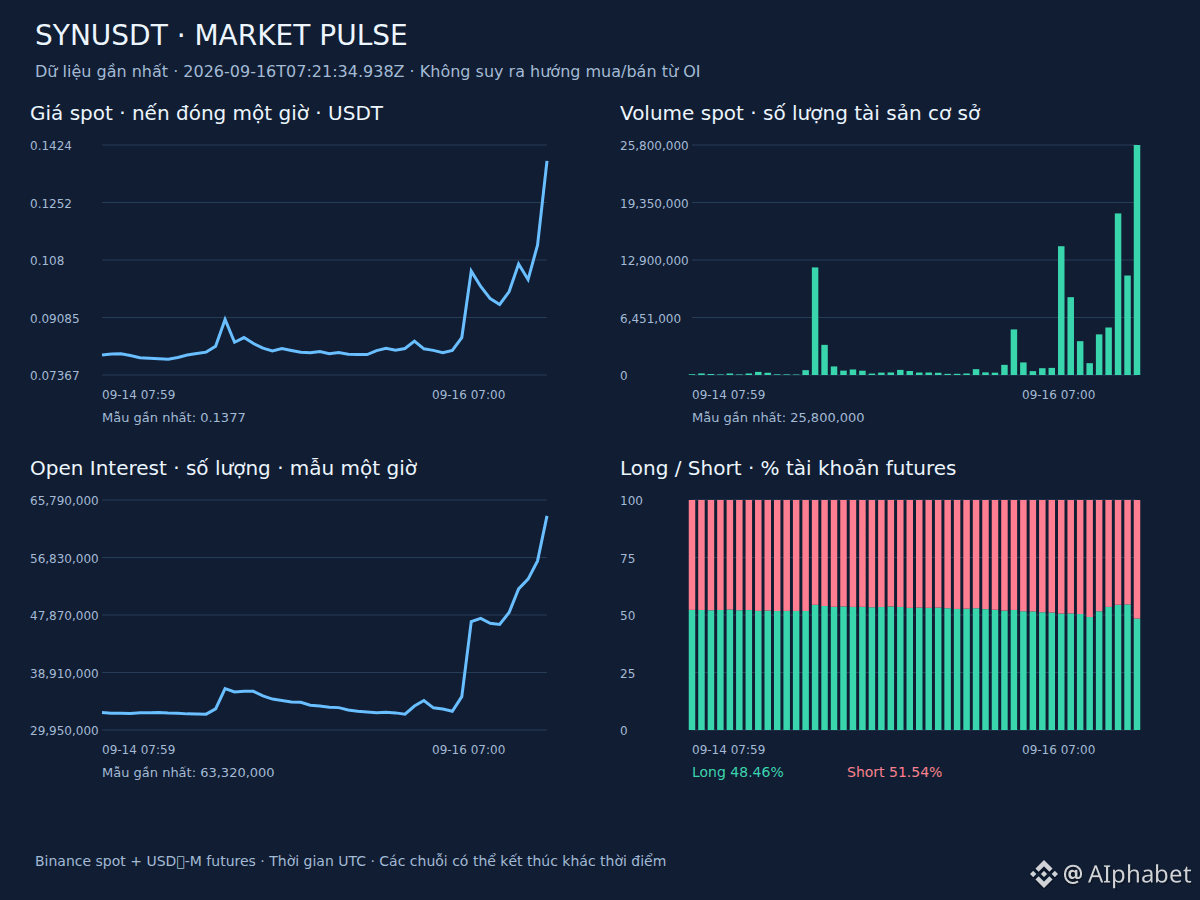
Task: Click the Long 48.46% legend label
Action: [738, 772]
